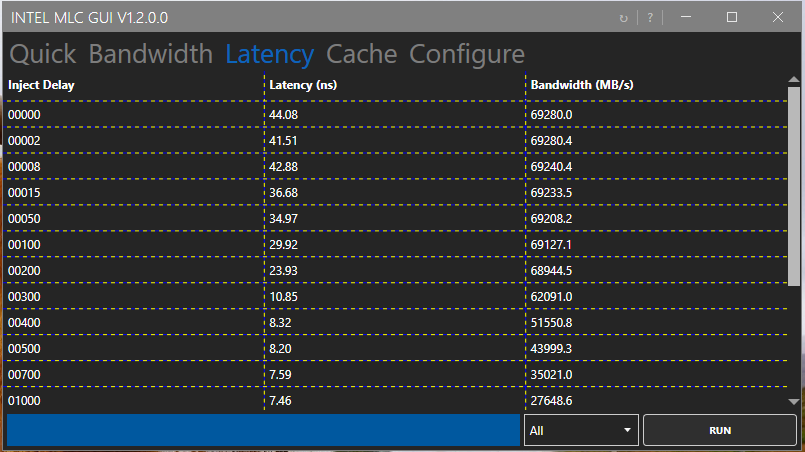Click the Inject Delay column header
The width and height of the screenshot is (805, 452).
[41, 85]
